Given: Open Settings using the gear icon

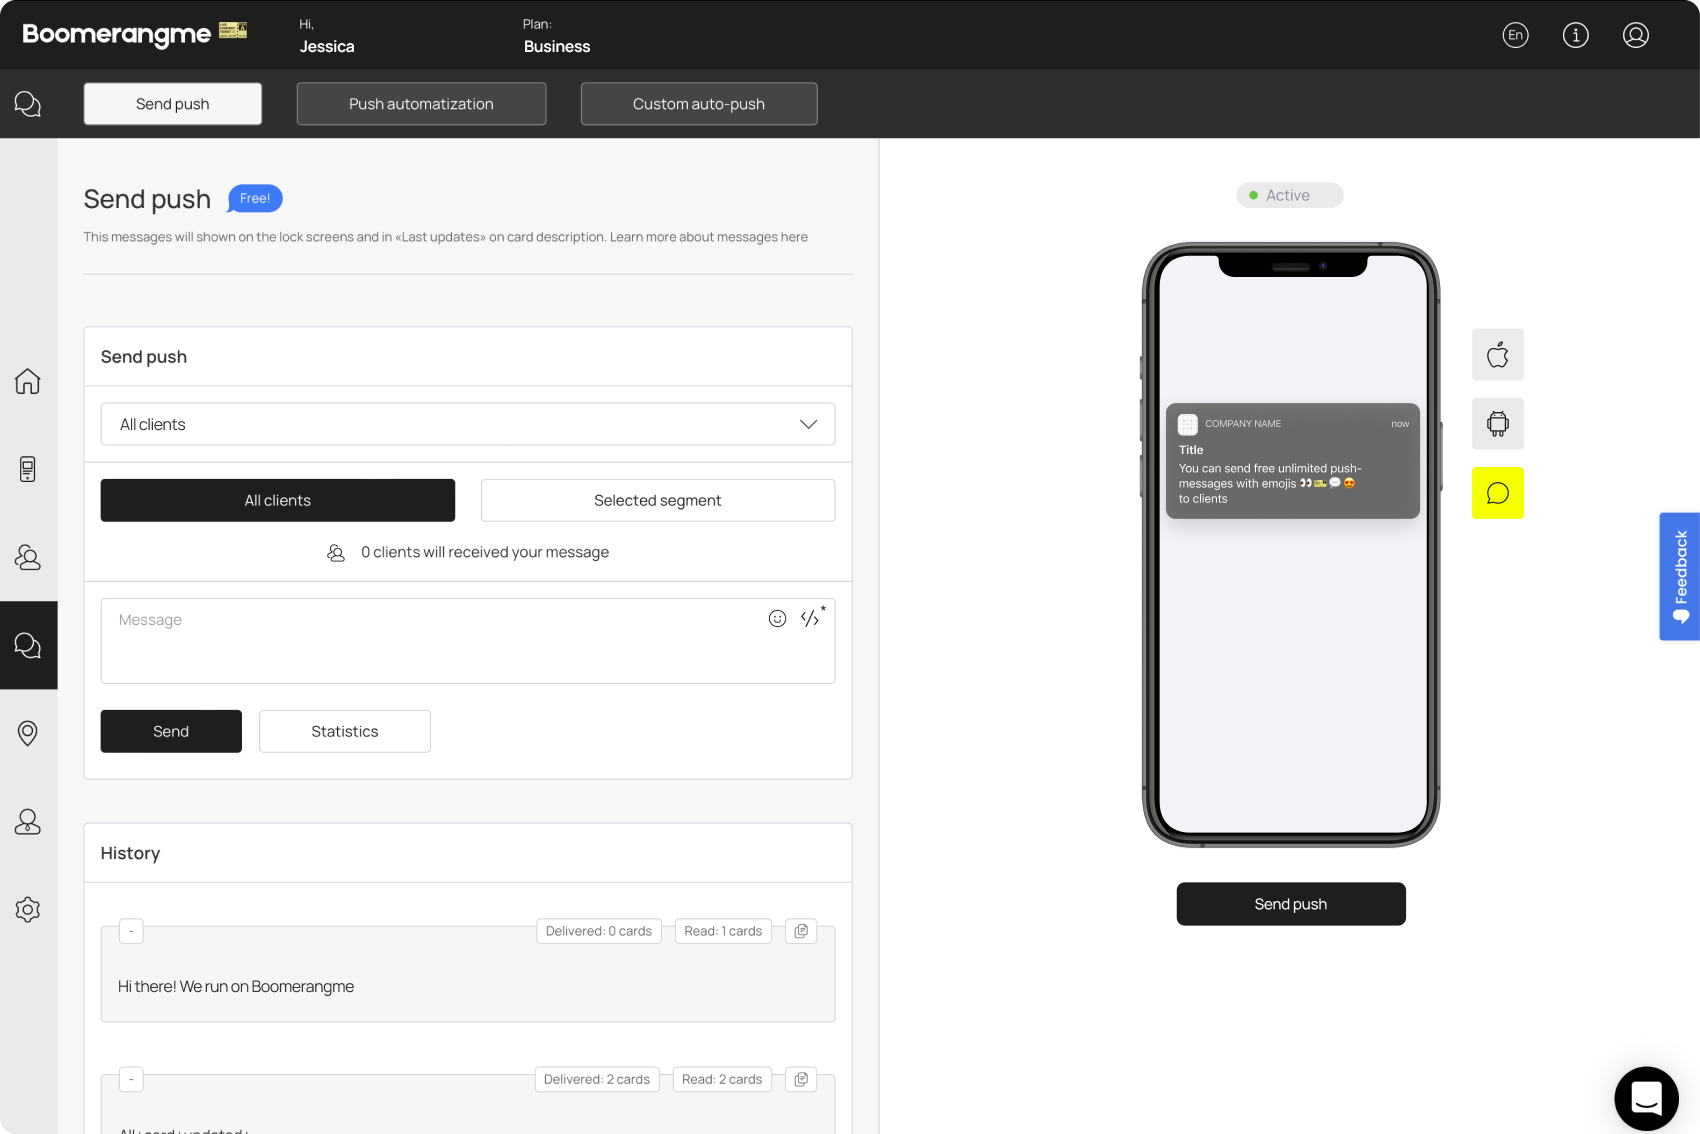Looking at the screenshot, I should (x=28, y=909).
